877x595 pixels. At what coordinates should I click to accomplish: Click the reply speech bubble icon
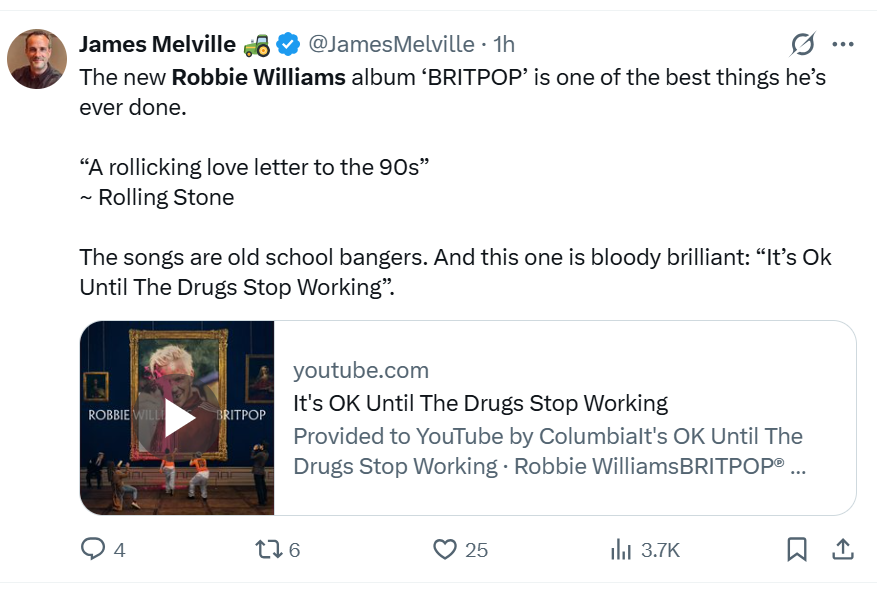pyautogui.click(x=92, y=549)
